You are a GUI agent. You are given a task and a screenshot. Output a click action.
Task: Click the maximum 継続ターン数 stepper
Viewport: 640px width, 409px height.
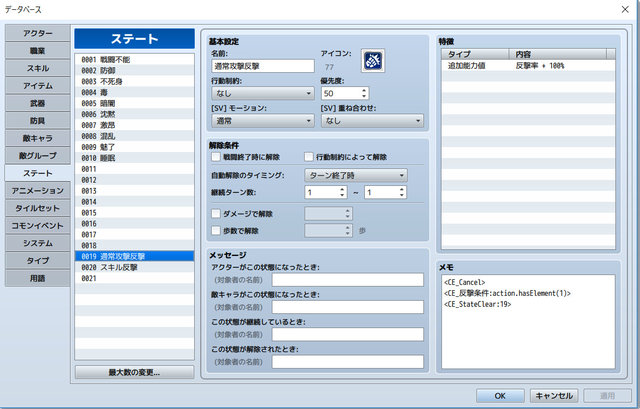pyautogui.click(x=386, y=192)
